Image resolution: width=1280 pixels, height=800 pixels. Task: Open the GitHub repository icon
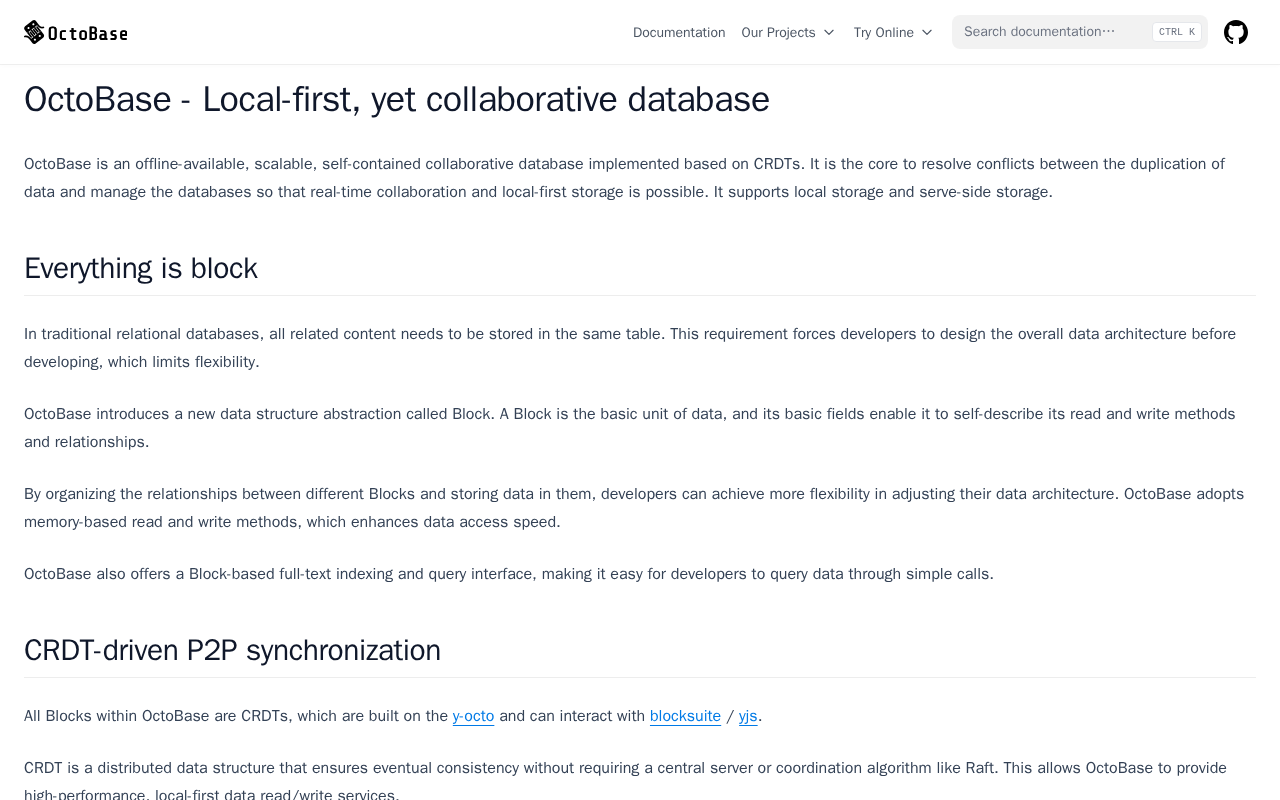(x=1236, y=32)
